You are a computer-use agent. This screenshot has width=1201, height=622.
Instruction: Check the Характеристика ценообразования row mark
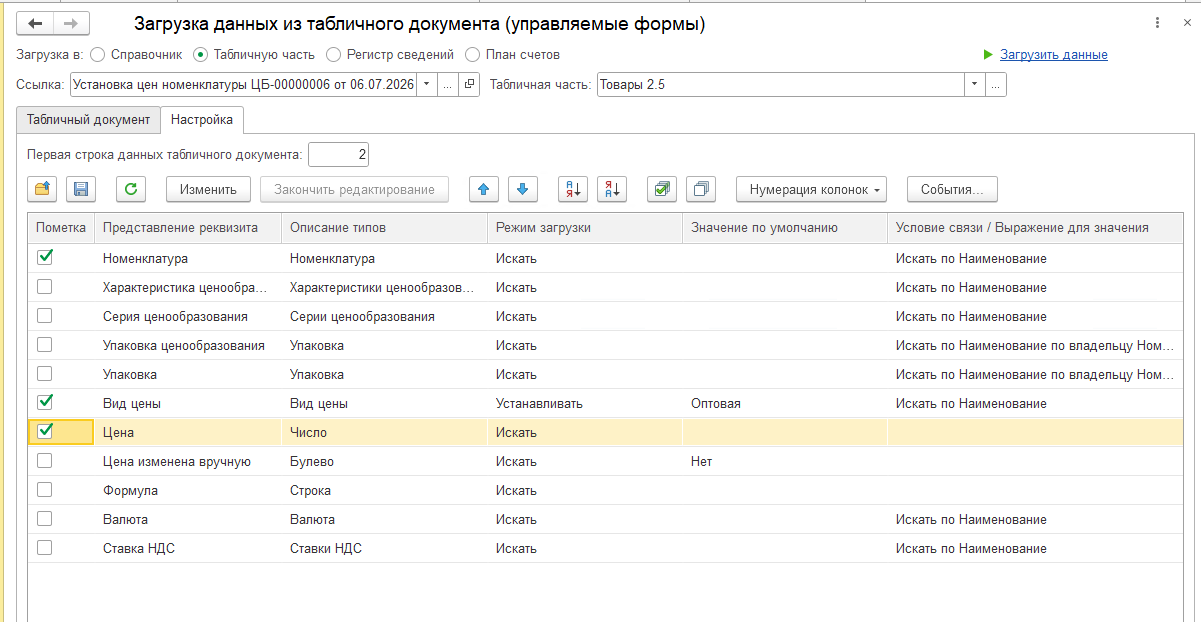tap(45, 287)
